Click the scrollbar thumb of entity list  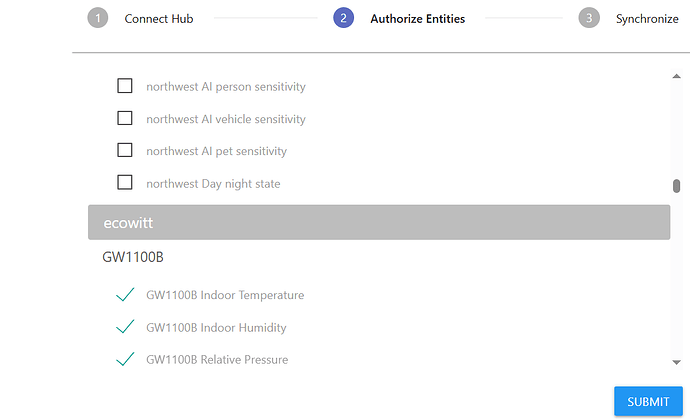coord(677,185)
